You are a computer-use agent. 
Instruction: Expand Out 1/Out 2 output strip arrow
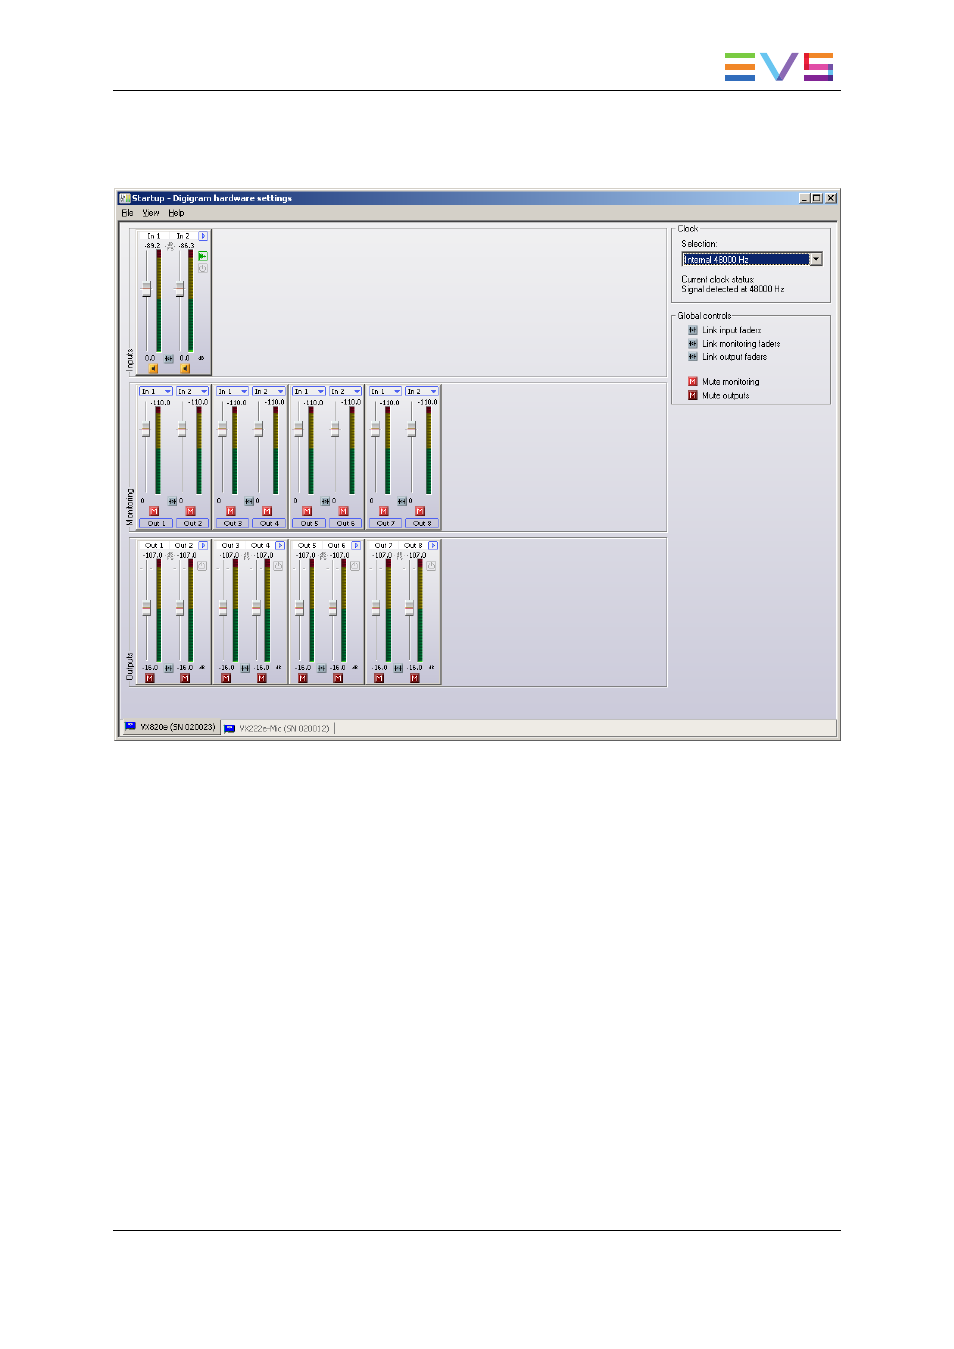[x=203, y=546]
